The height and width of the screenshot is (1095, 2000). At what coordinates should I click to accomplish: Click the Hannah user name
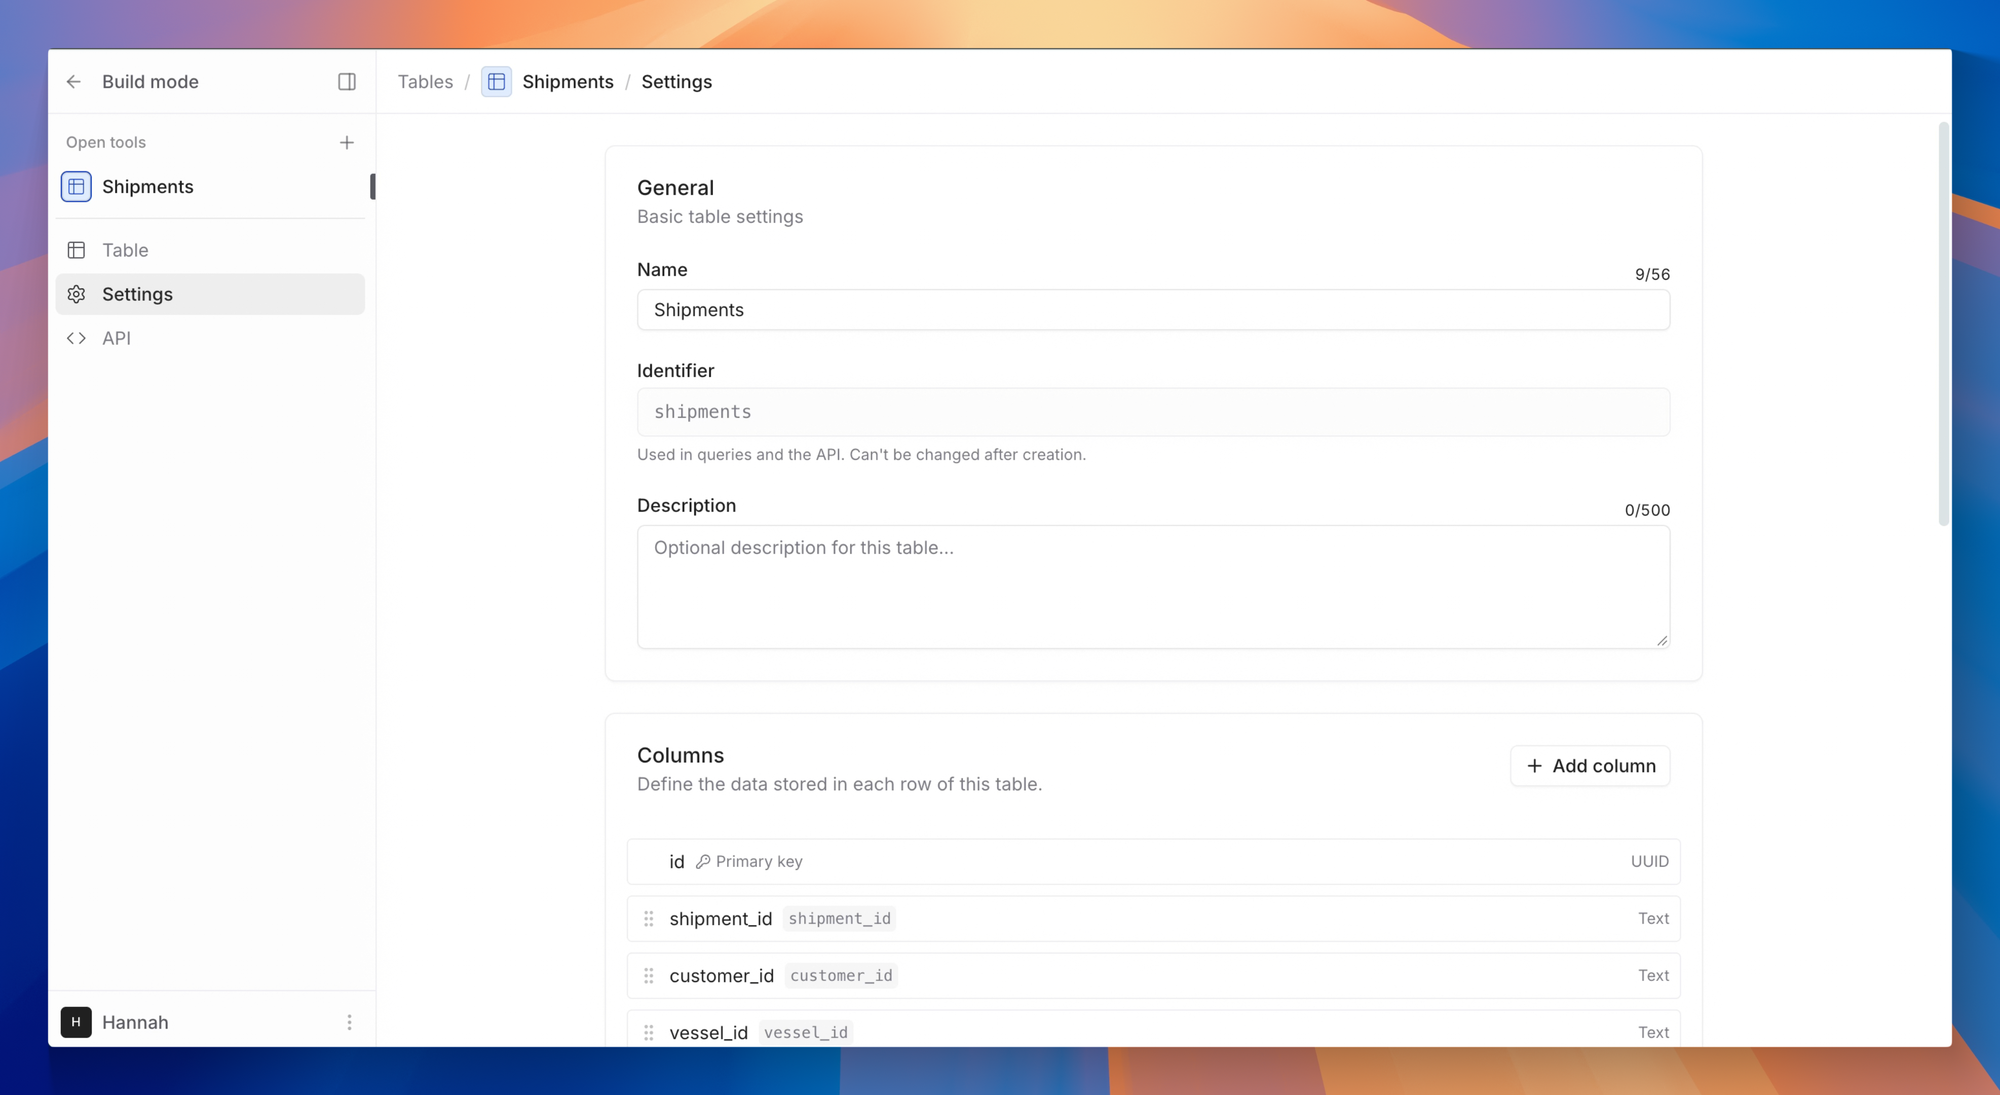point(135,1022)
